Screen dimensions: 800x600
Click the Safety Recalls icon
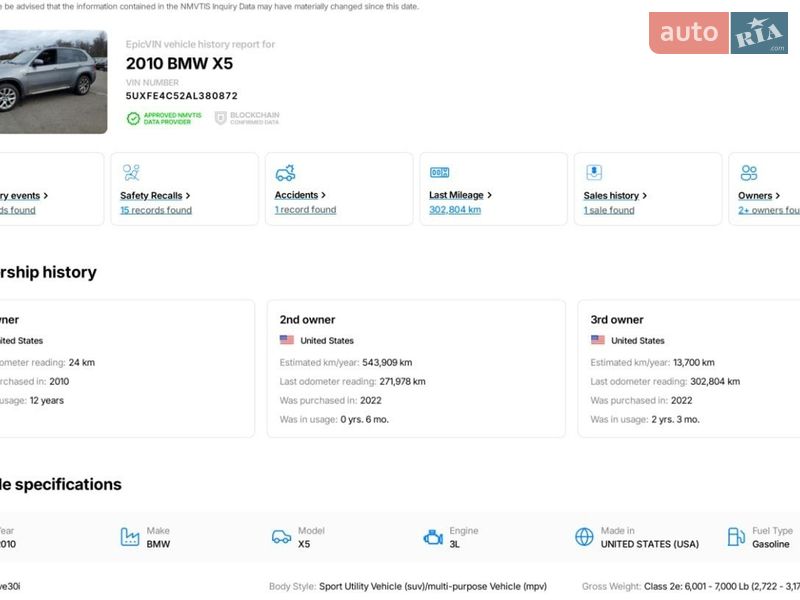click(131, 173)
